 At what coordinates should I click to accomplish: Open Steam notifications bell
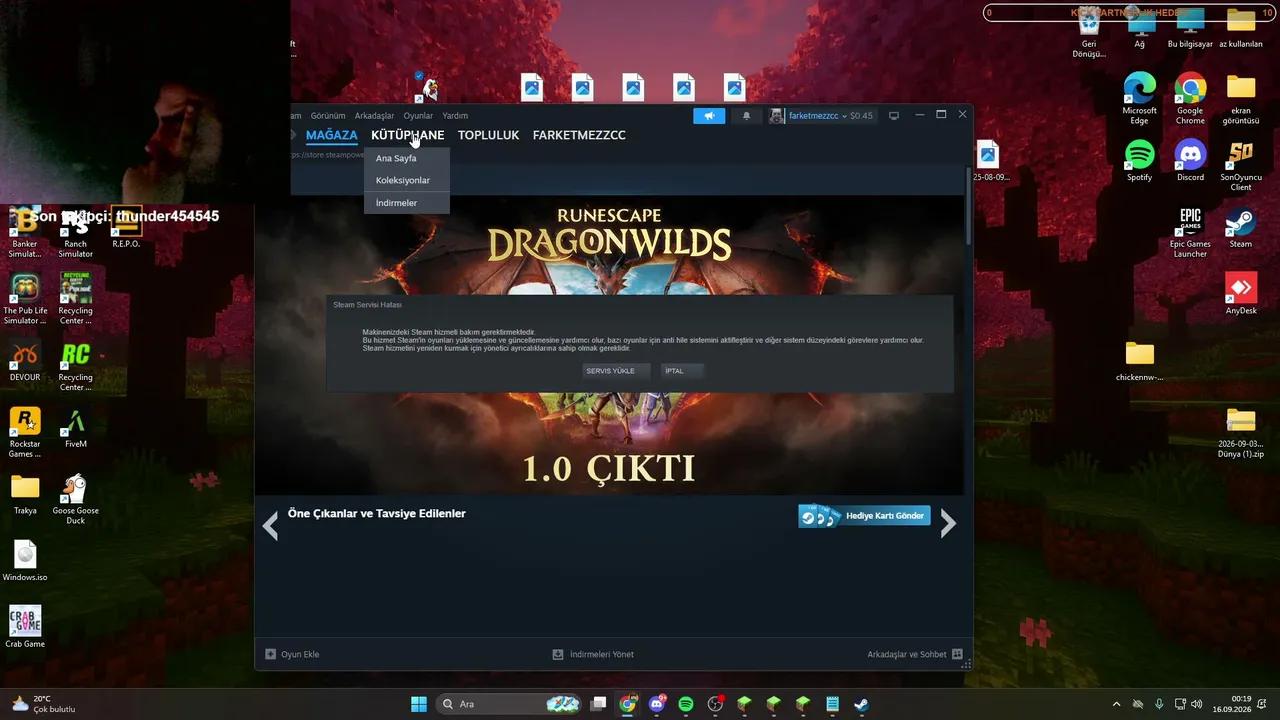click(746, 116)
